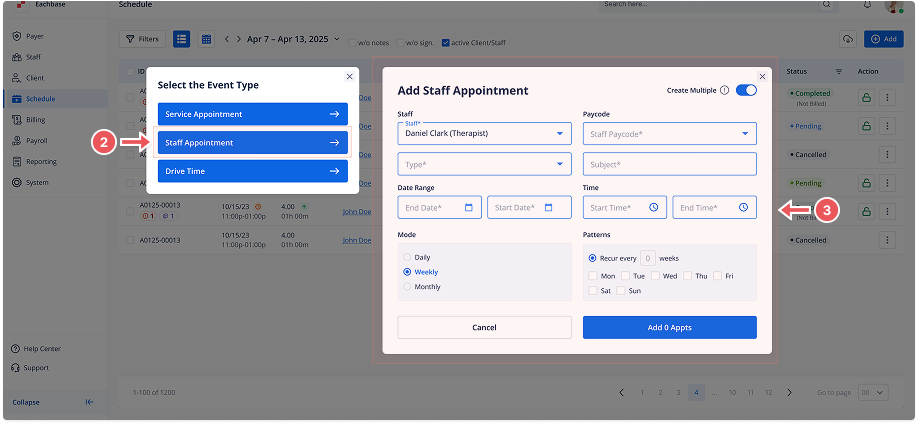Click the Add button at top right
Viewport: 918px width, 425px height.
[x=883, y=39]
